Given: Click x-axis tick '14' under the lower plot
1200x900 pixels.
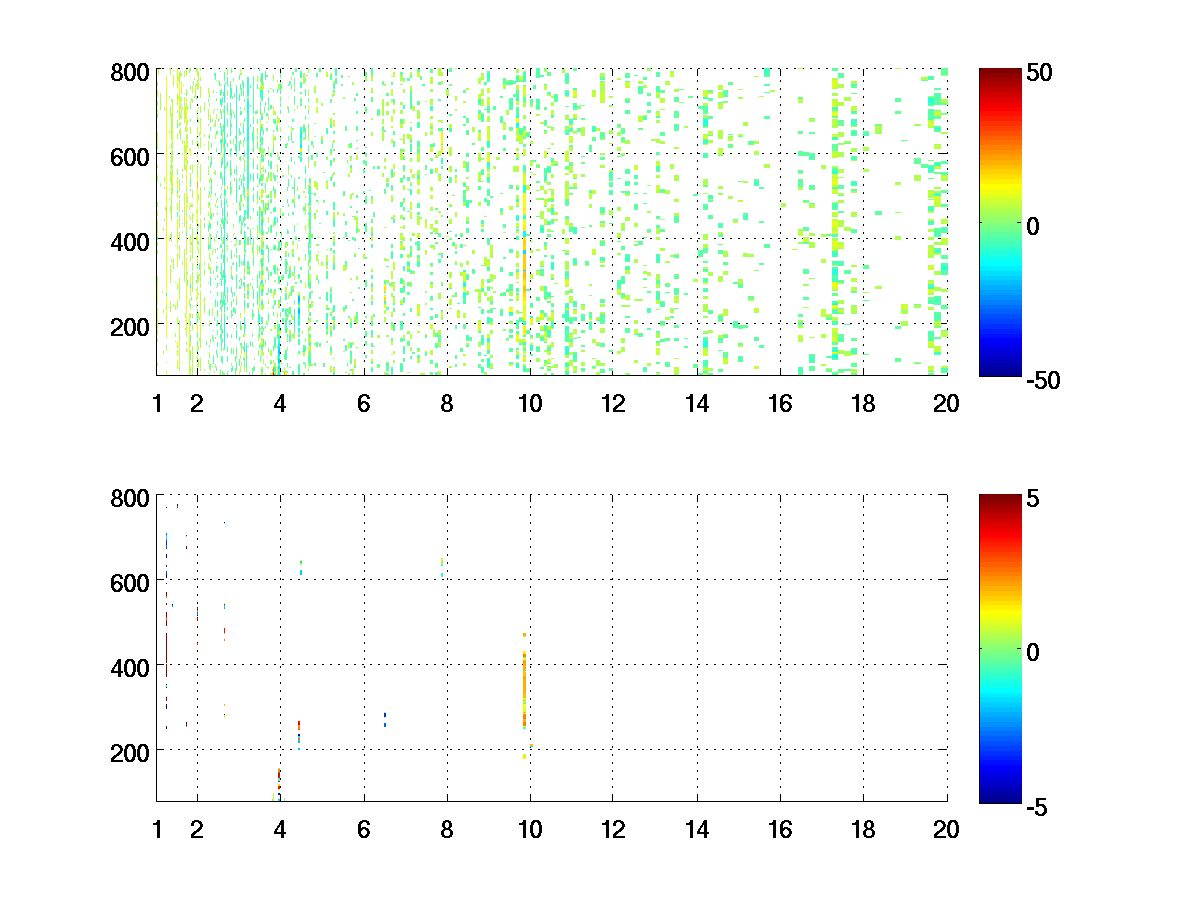Looking at the screenshot, I should point(697,829).
